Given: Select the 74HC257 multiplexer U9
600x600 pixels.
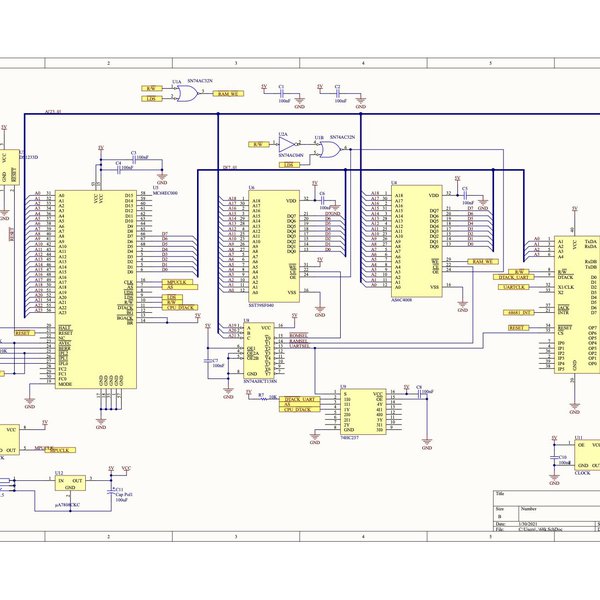Looking at the screenshot, I should [364, 412].
